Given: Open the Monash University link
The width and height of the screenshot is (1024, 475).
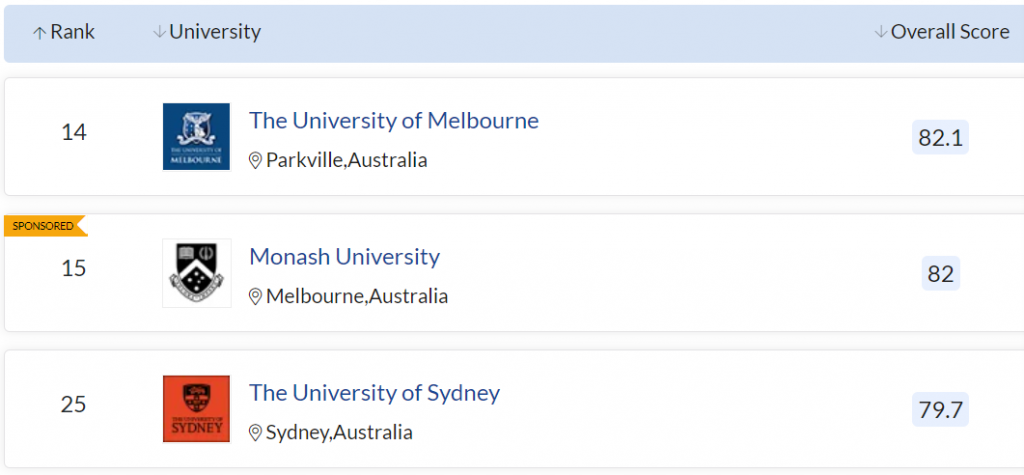Looking at the screenshot, I should pyautogui.click(x=344, y=257).
